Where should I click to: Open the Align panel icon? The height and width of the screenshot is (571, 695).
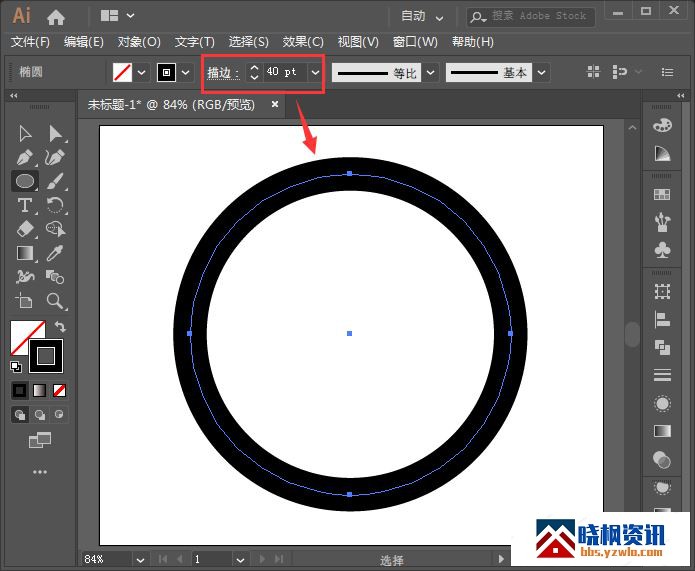tap(662, 319)
